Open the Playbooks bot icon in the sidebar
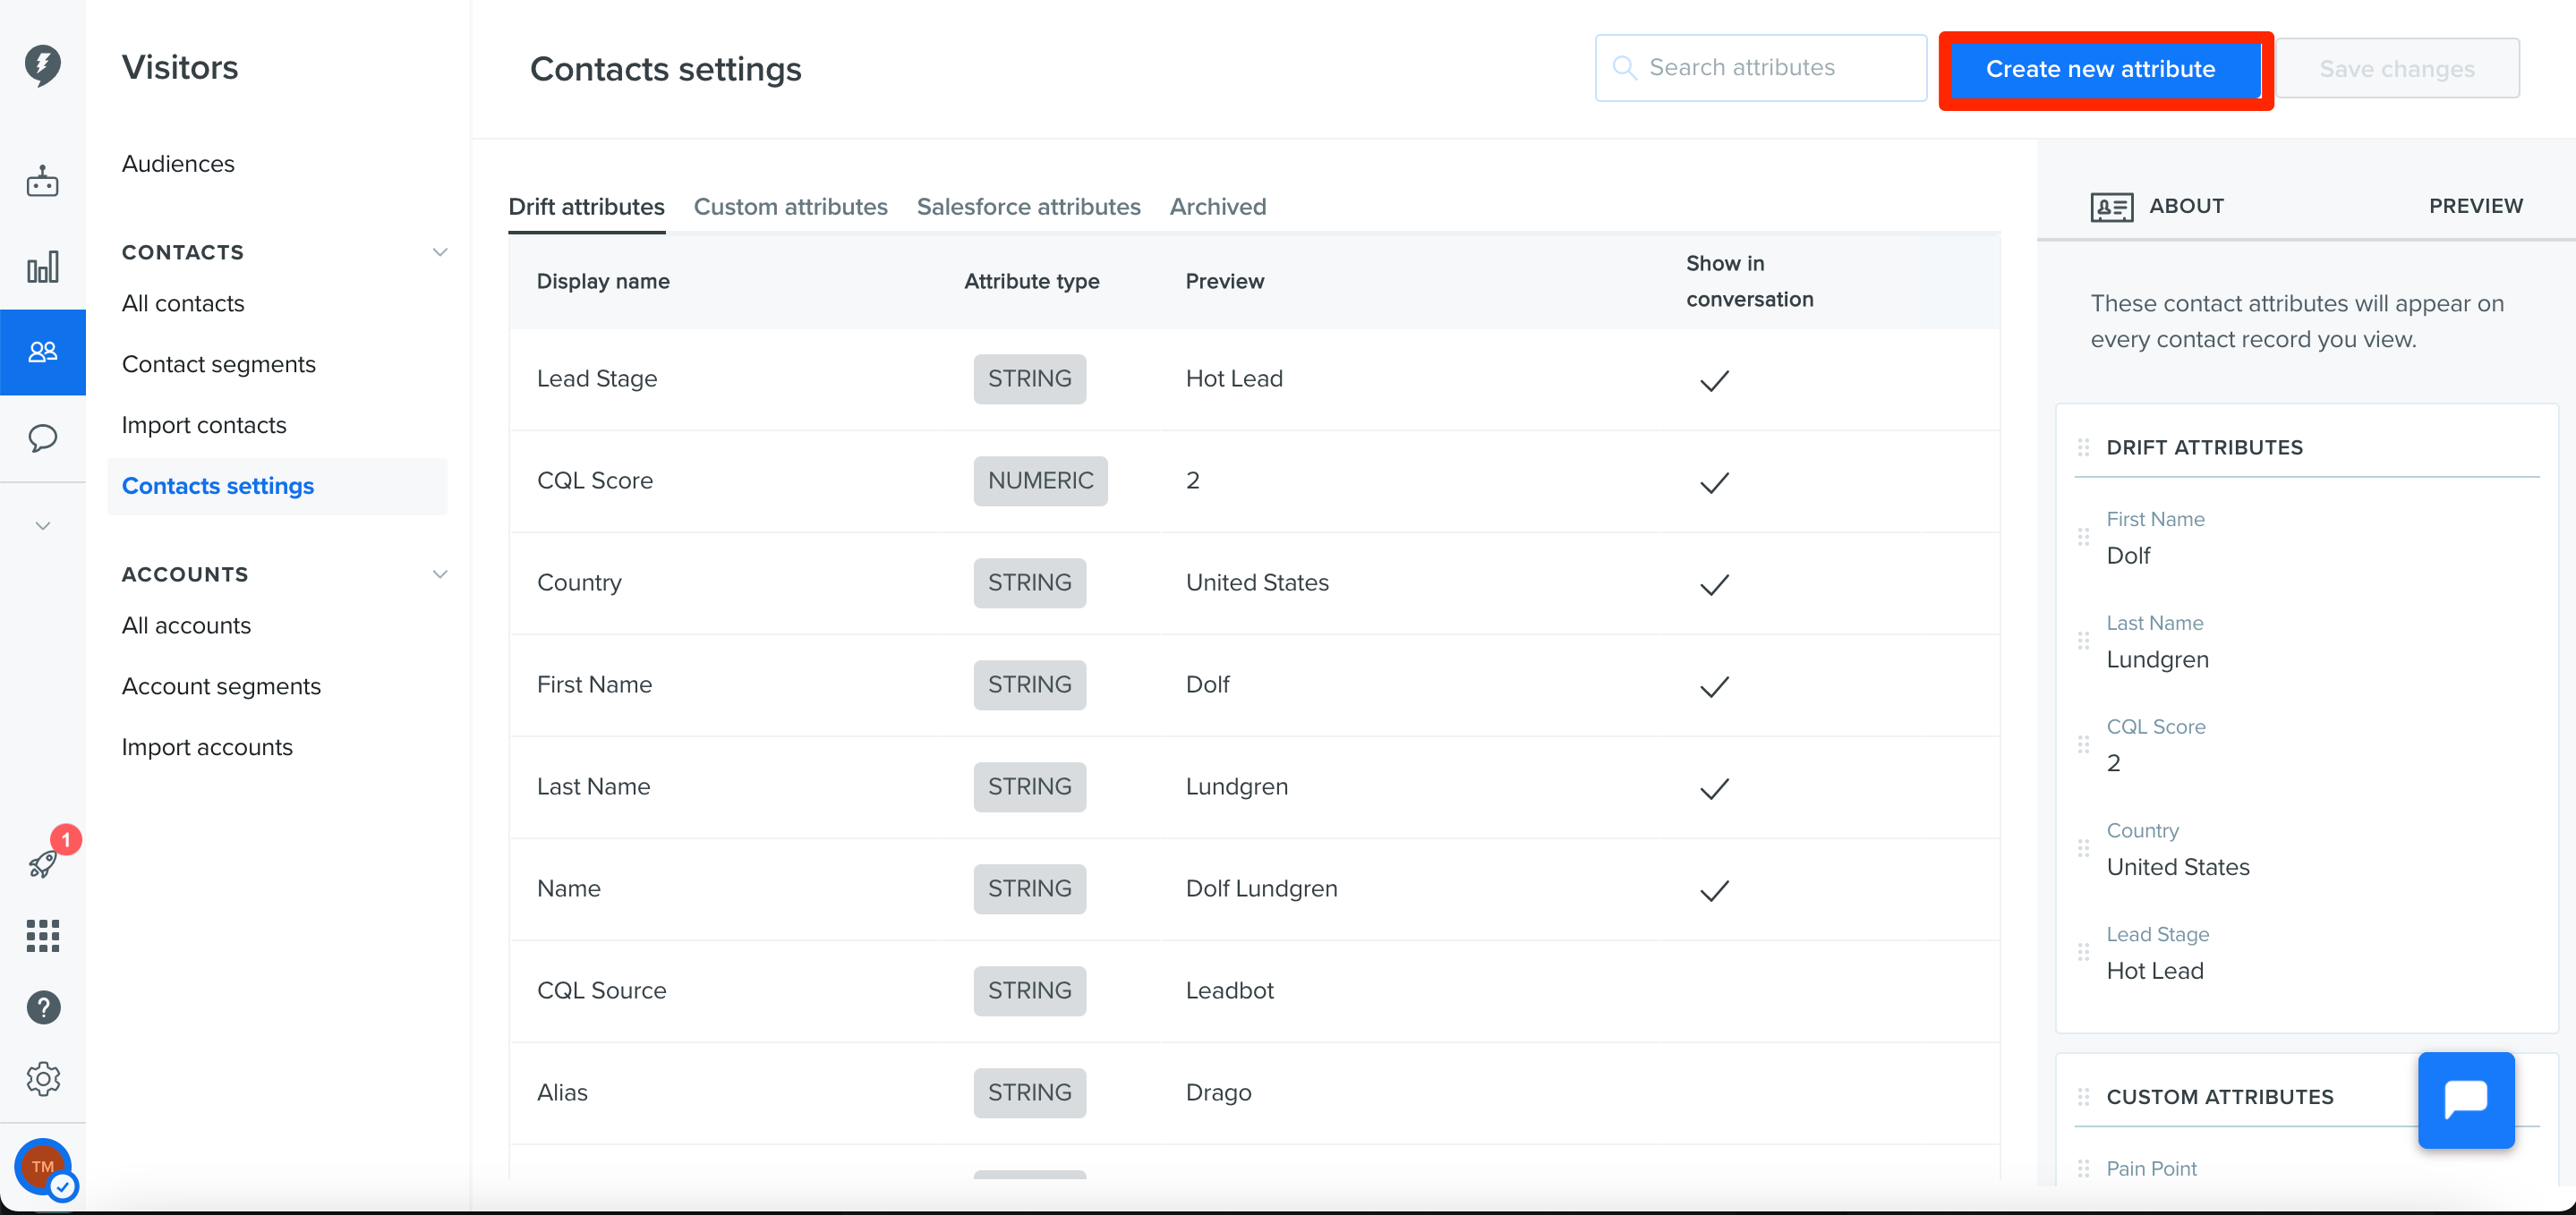This screenshot has width=2576, height=1215. click(42, 182)
